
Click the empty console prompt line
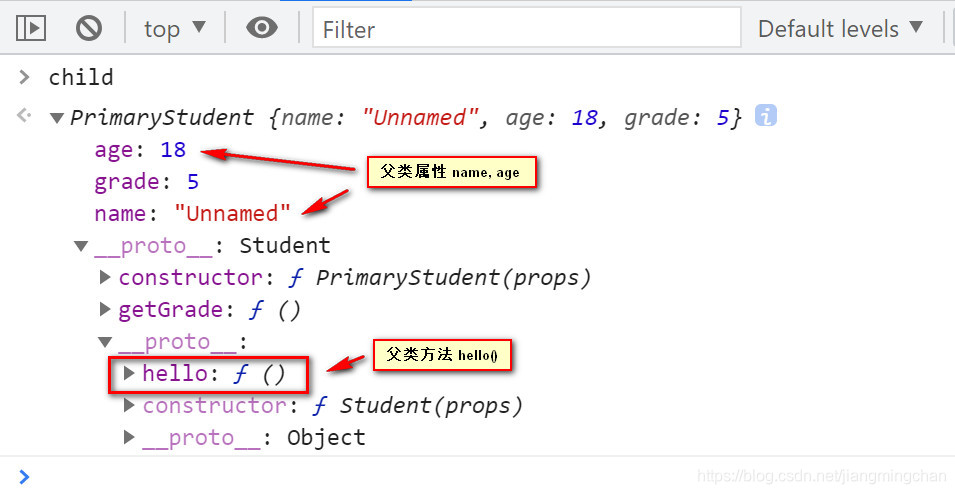pyautogui.click(x=478, y=476)
